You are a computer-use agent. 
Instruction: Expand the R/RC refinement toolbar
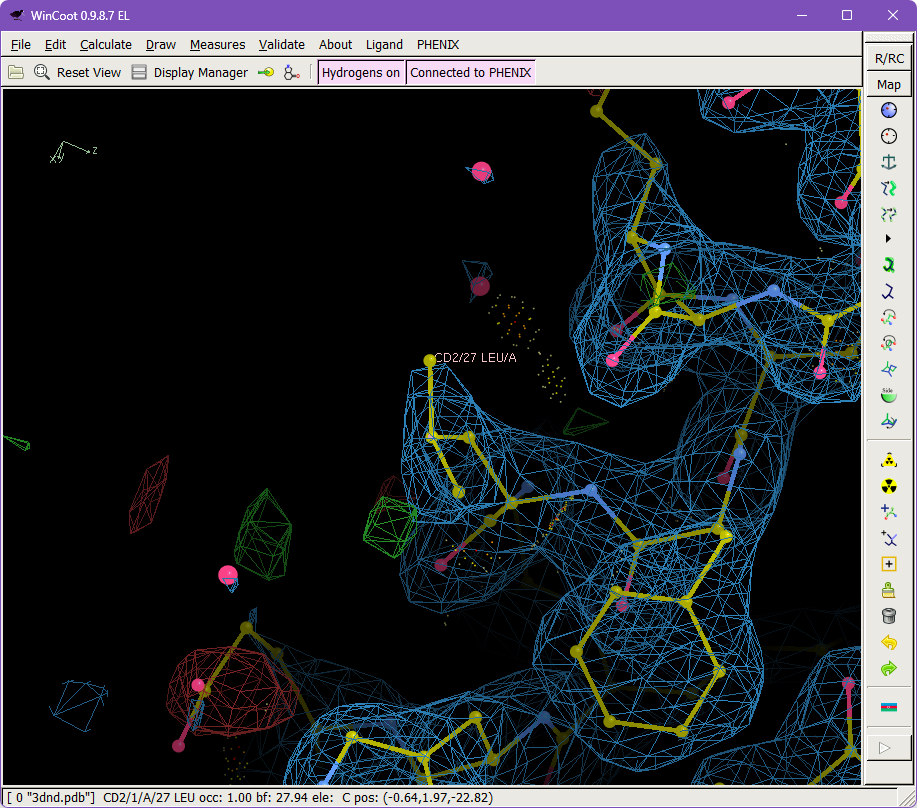tap(888, 58)
